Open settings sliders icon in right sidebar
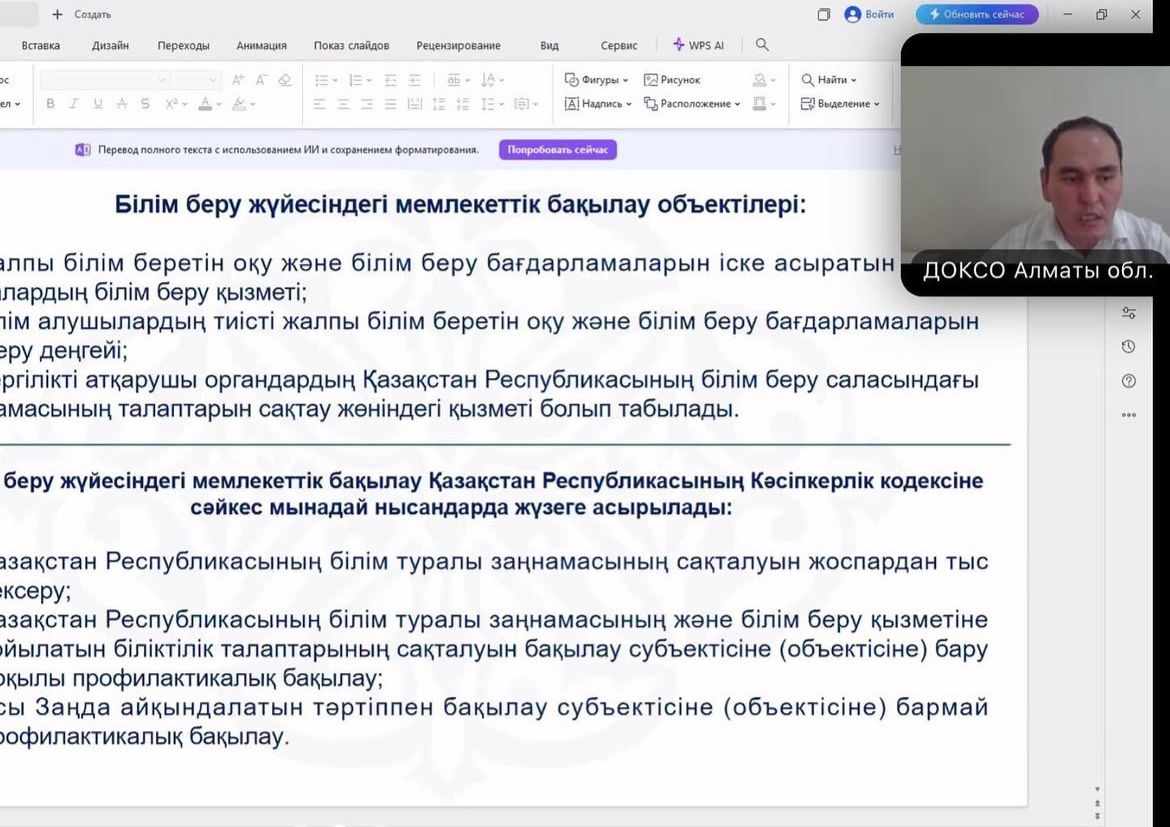 tap(1129, 313)
